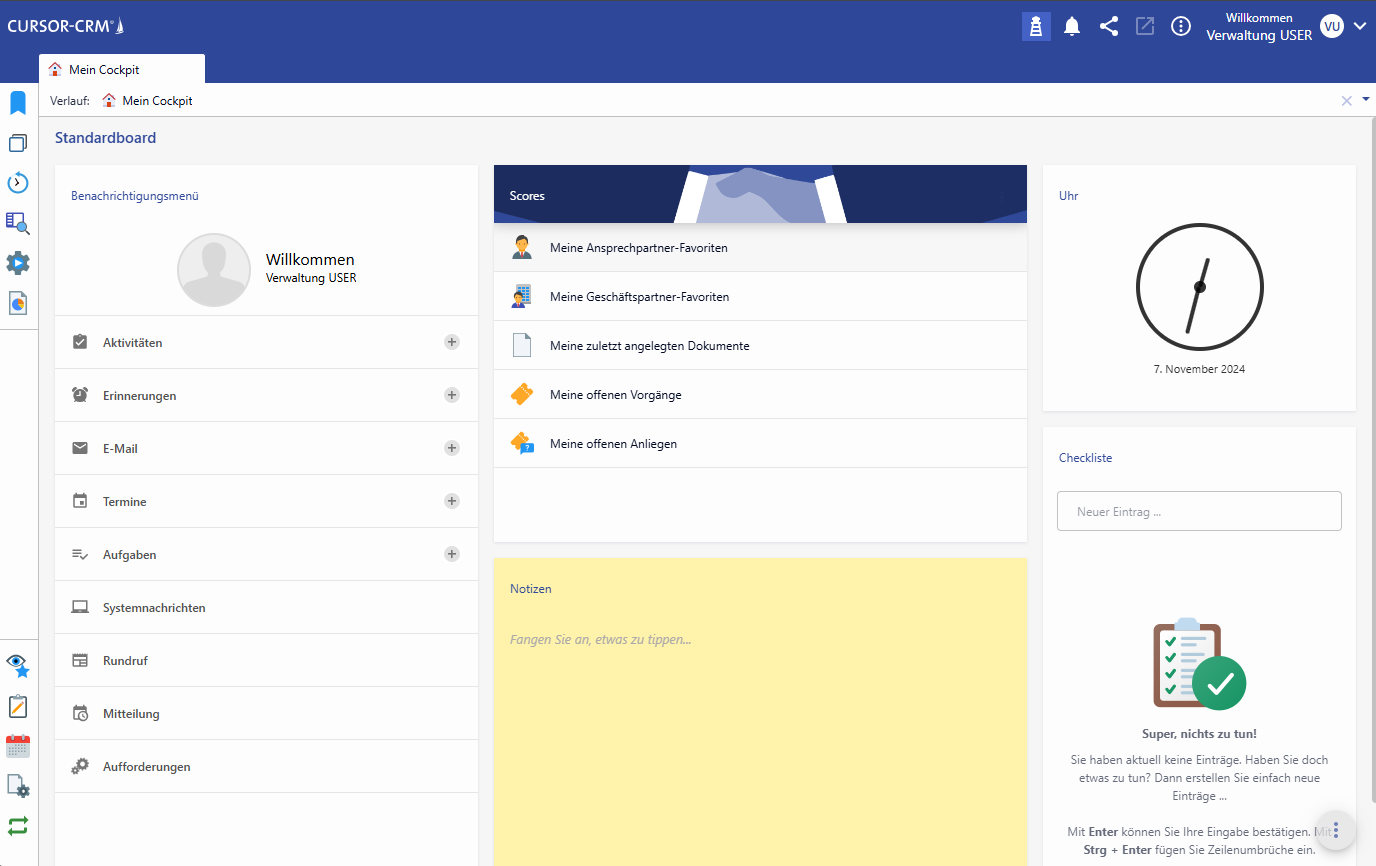The image size is (1376, 866).
Task: Click the eye with star sidebar icon
Action: click(x=18, y=666)
